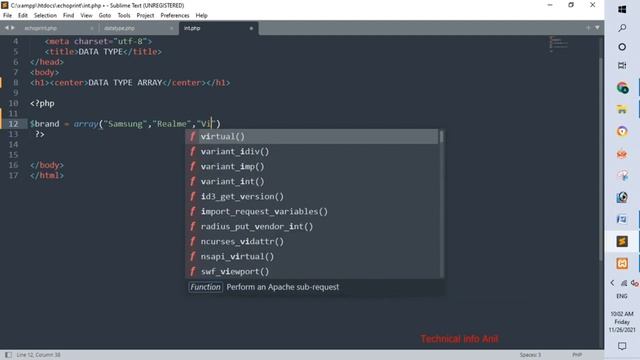Switch to the echoprint.php tab
This screenshot has width=640, height=360.
[41, 28]
